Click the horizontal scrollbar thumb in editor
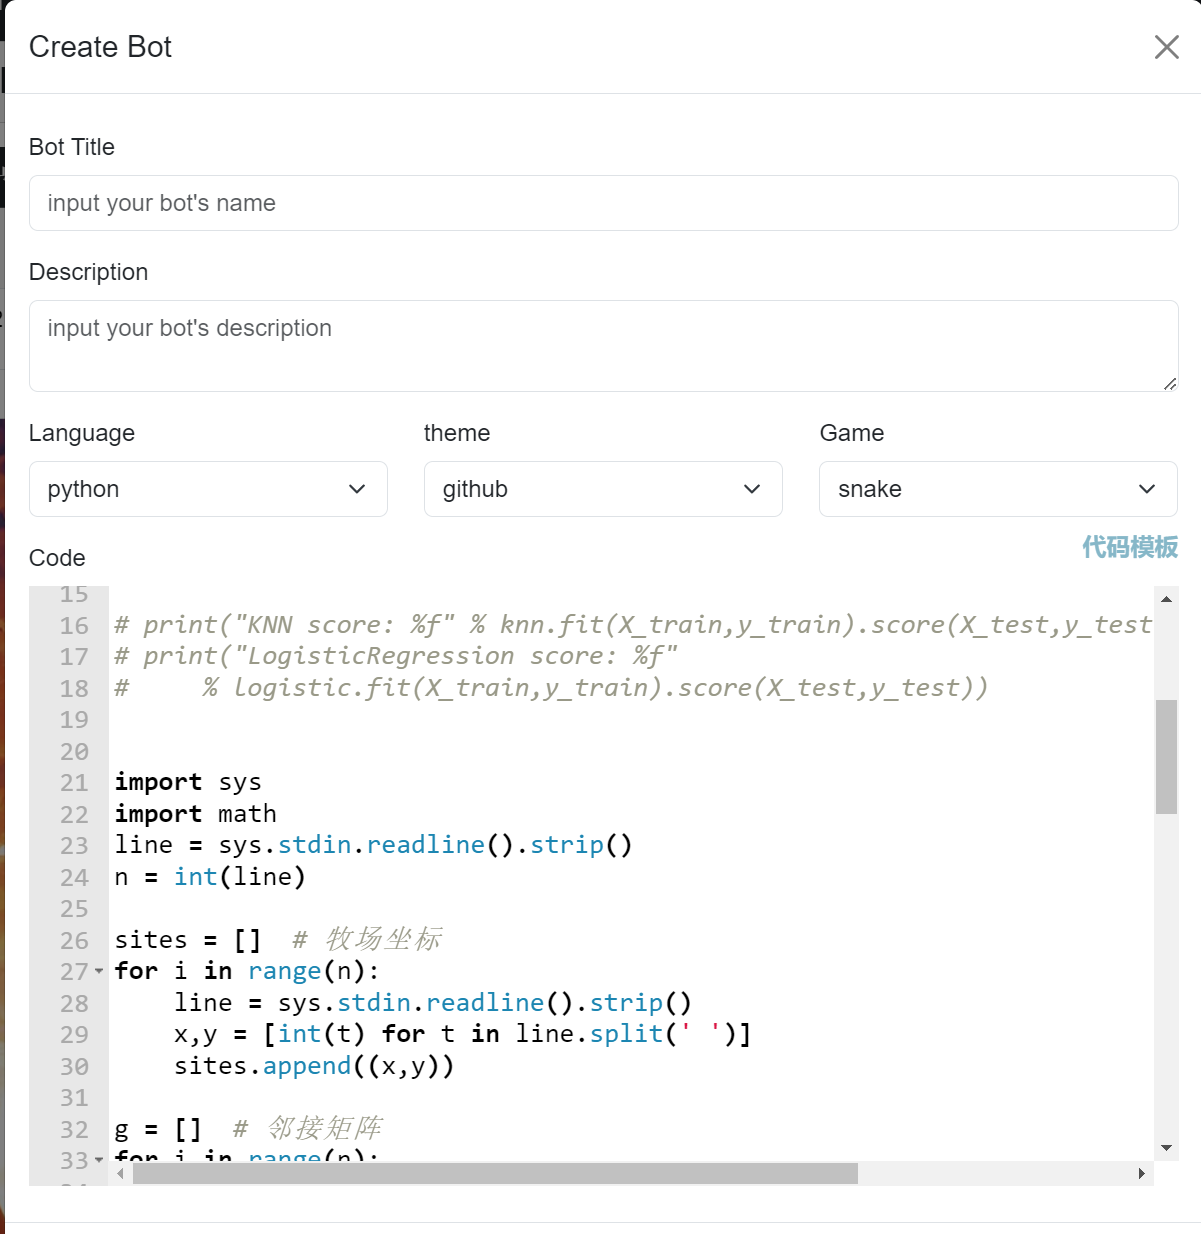 (x=495, y=1174)
